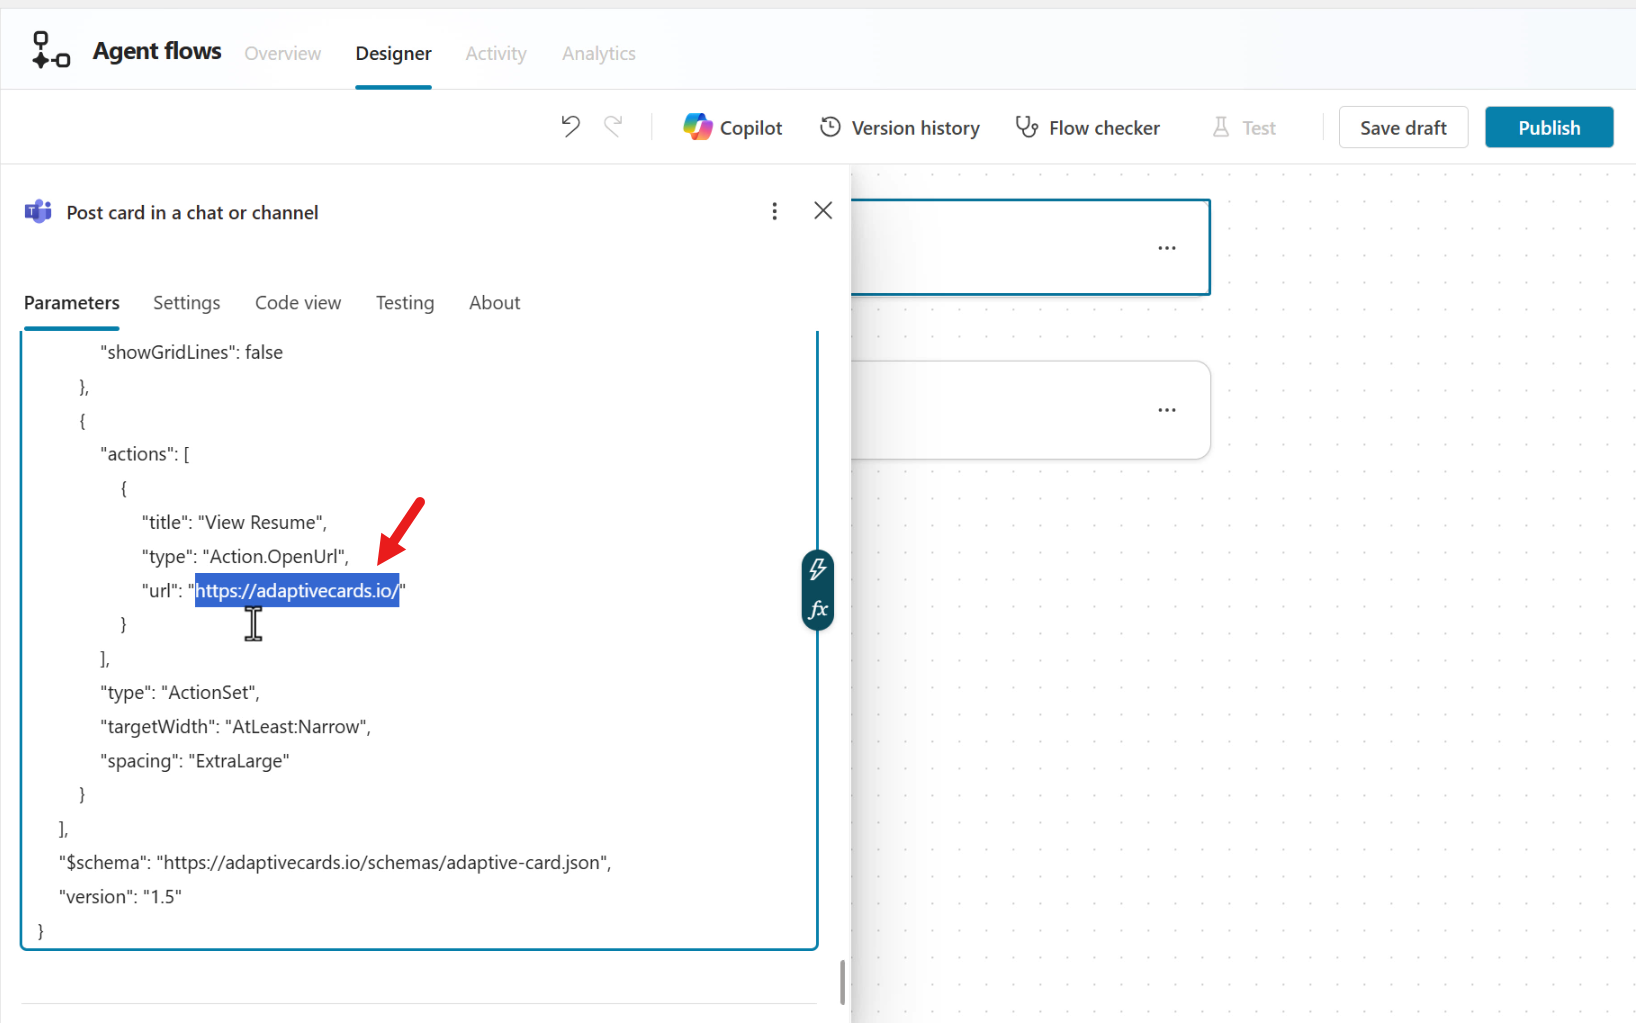Save the flow as a draft
Screen dimensions: 1636x1023
pyautogui.click(x=1403, y=127)
